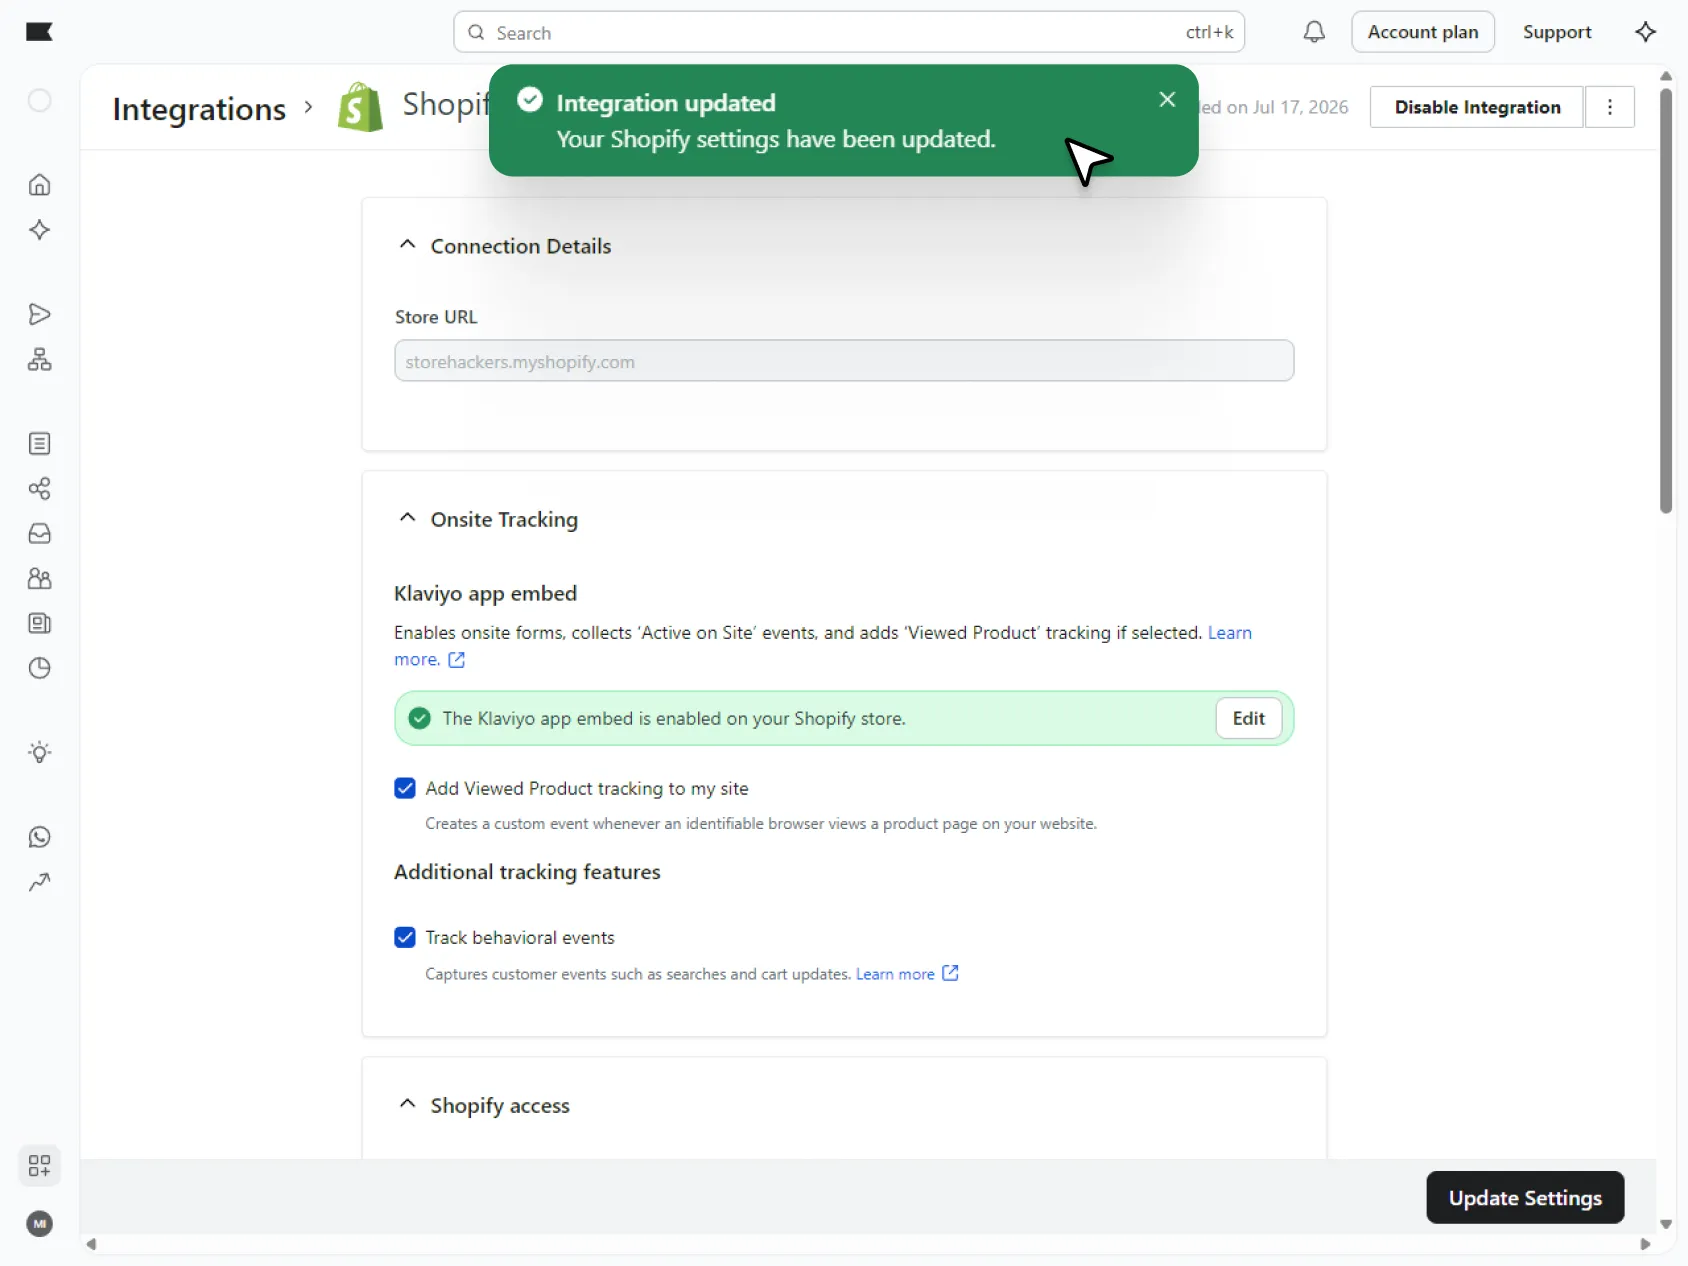Click the green check on the embed-enabled banner
This screenshot has width=1688, height=1266.
tap(420, 718)
